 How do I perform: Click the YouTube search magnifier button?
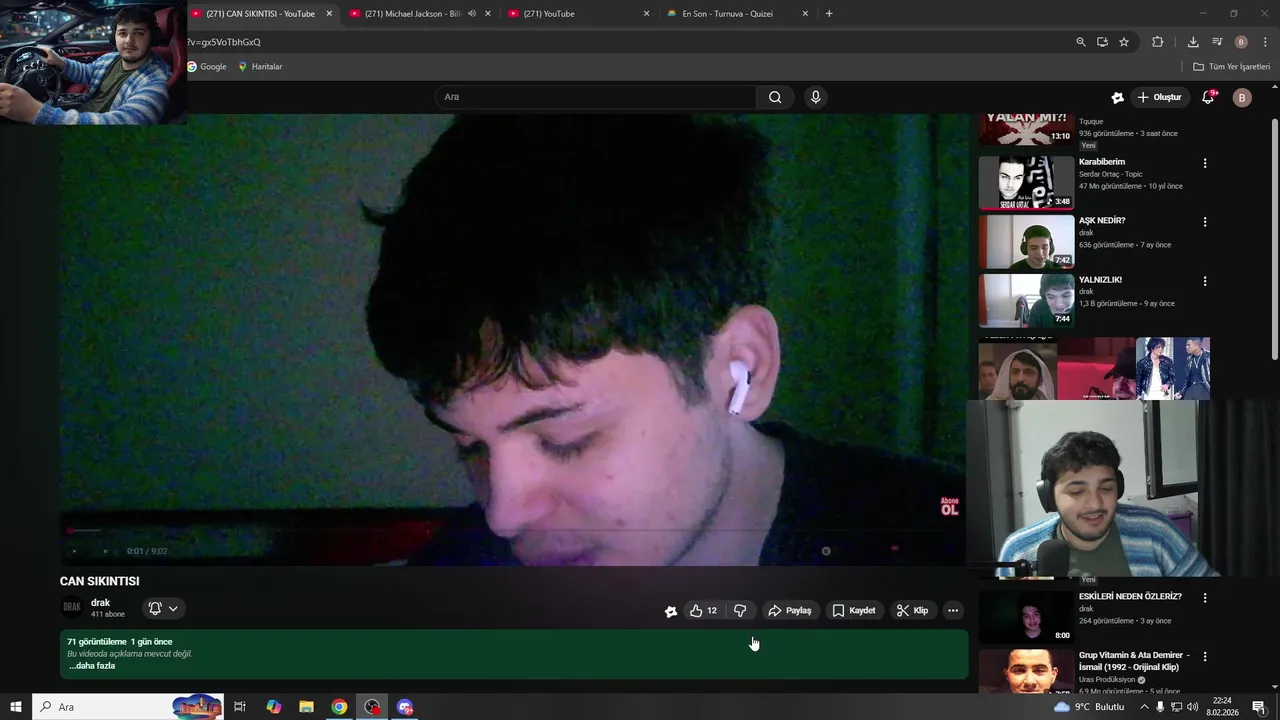[775, 97]
